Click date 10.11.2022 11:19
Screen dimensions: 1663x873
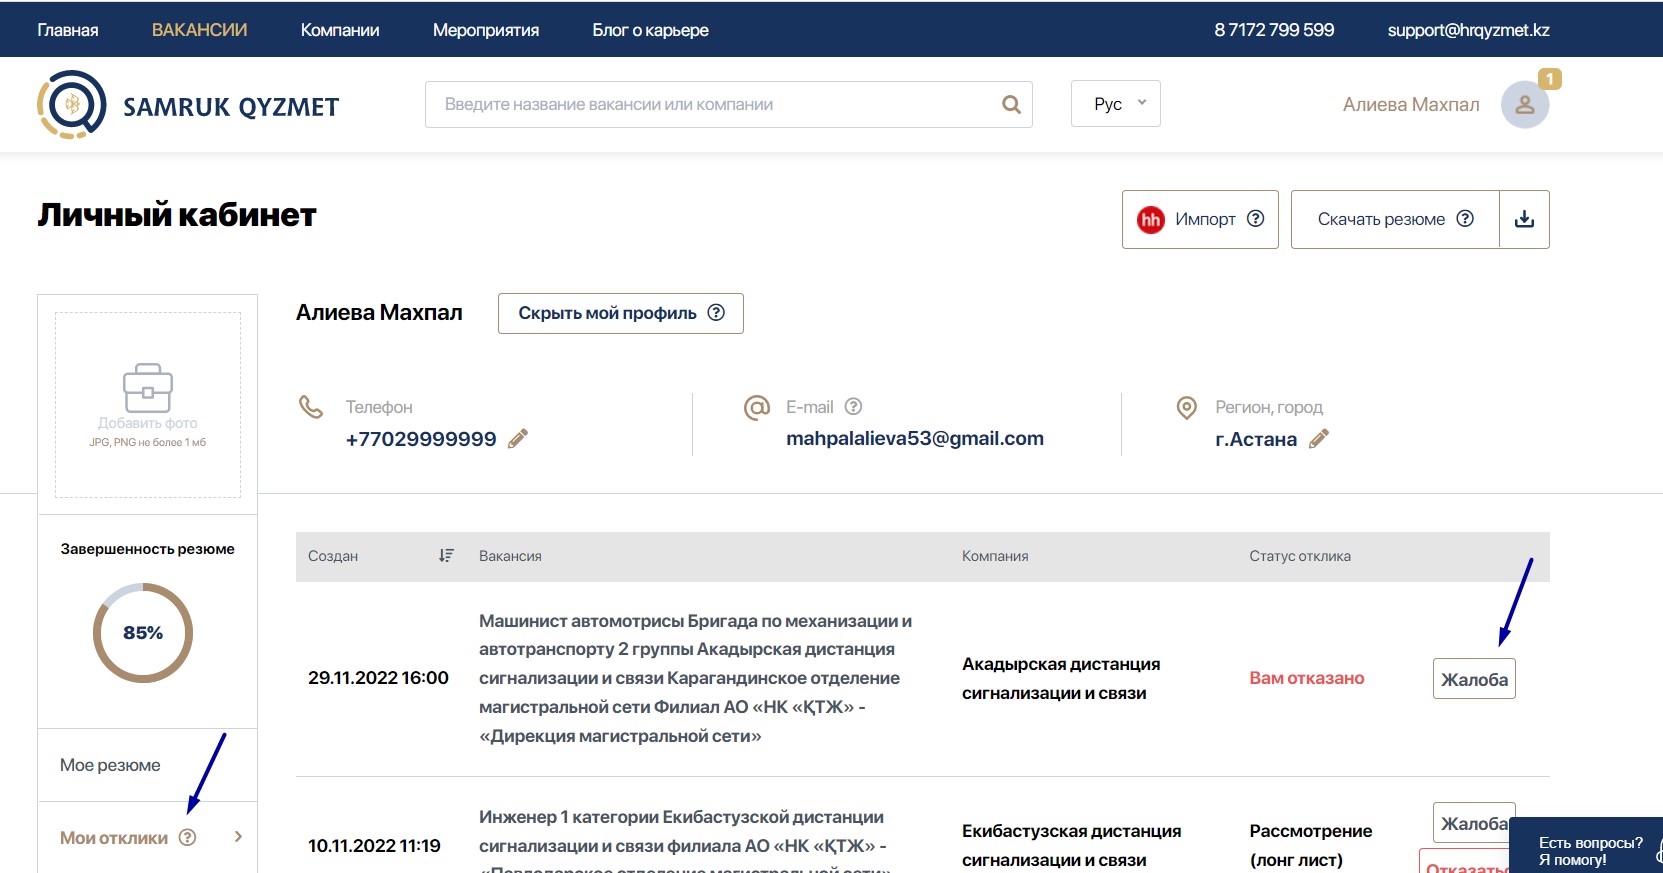tap(374, 846)
